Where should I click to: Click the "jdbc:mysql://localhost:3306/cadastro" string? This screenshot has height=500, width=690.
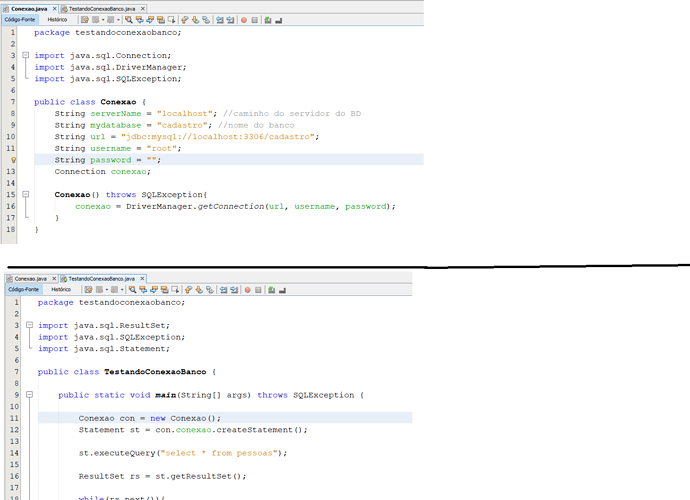pyautogui.click(x=218, y=136)
